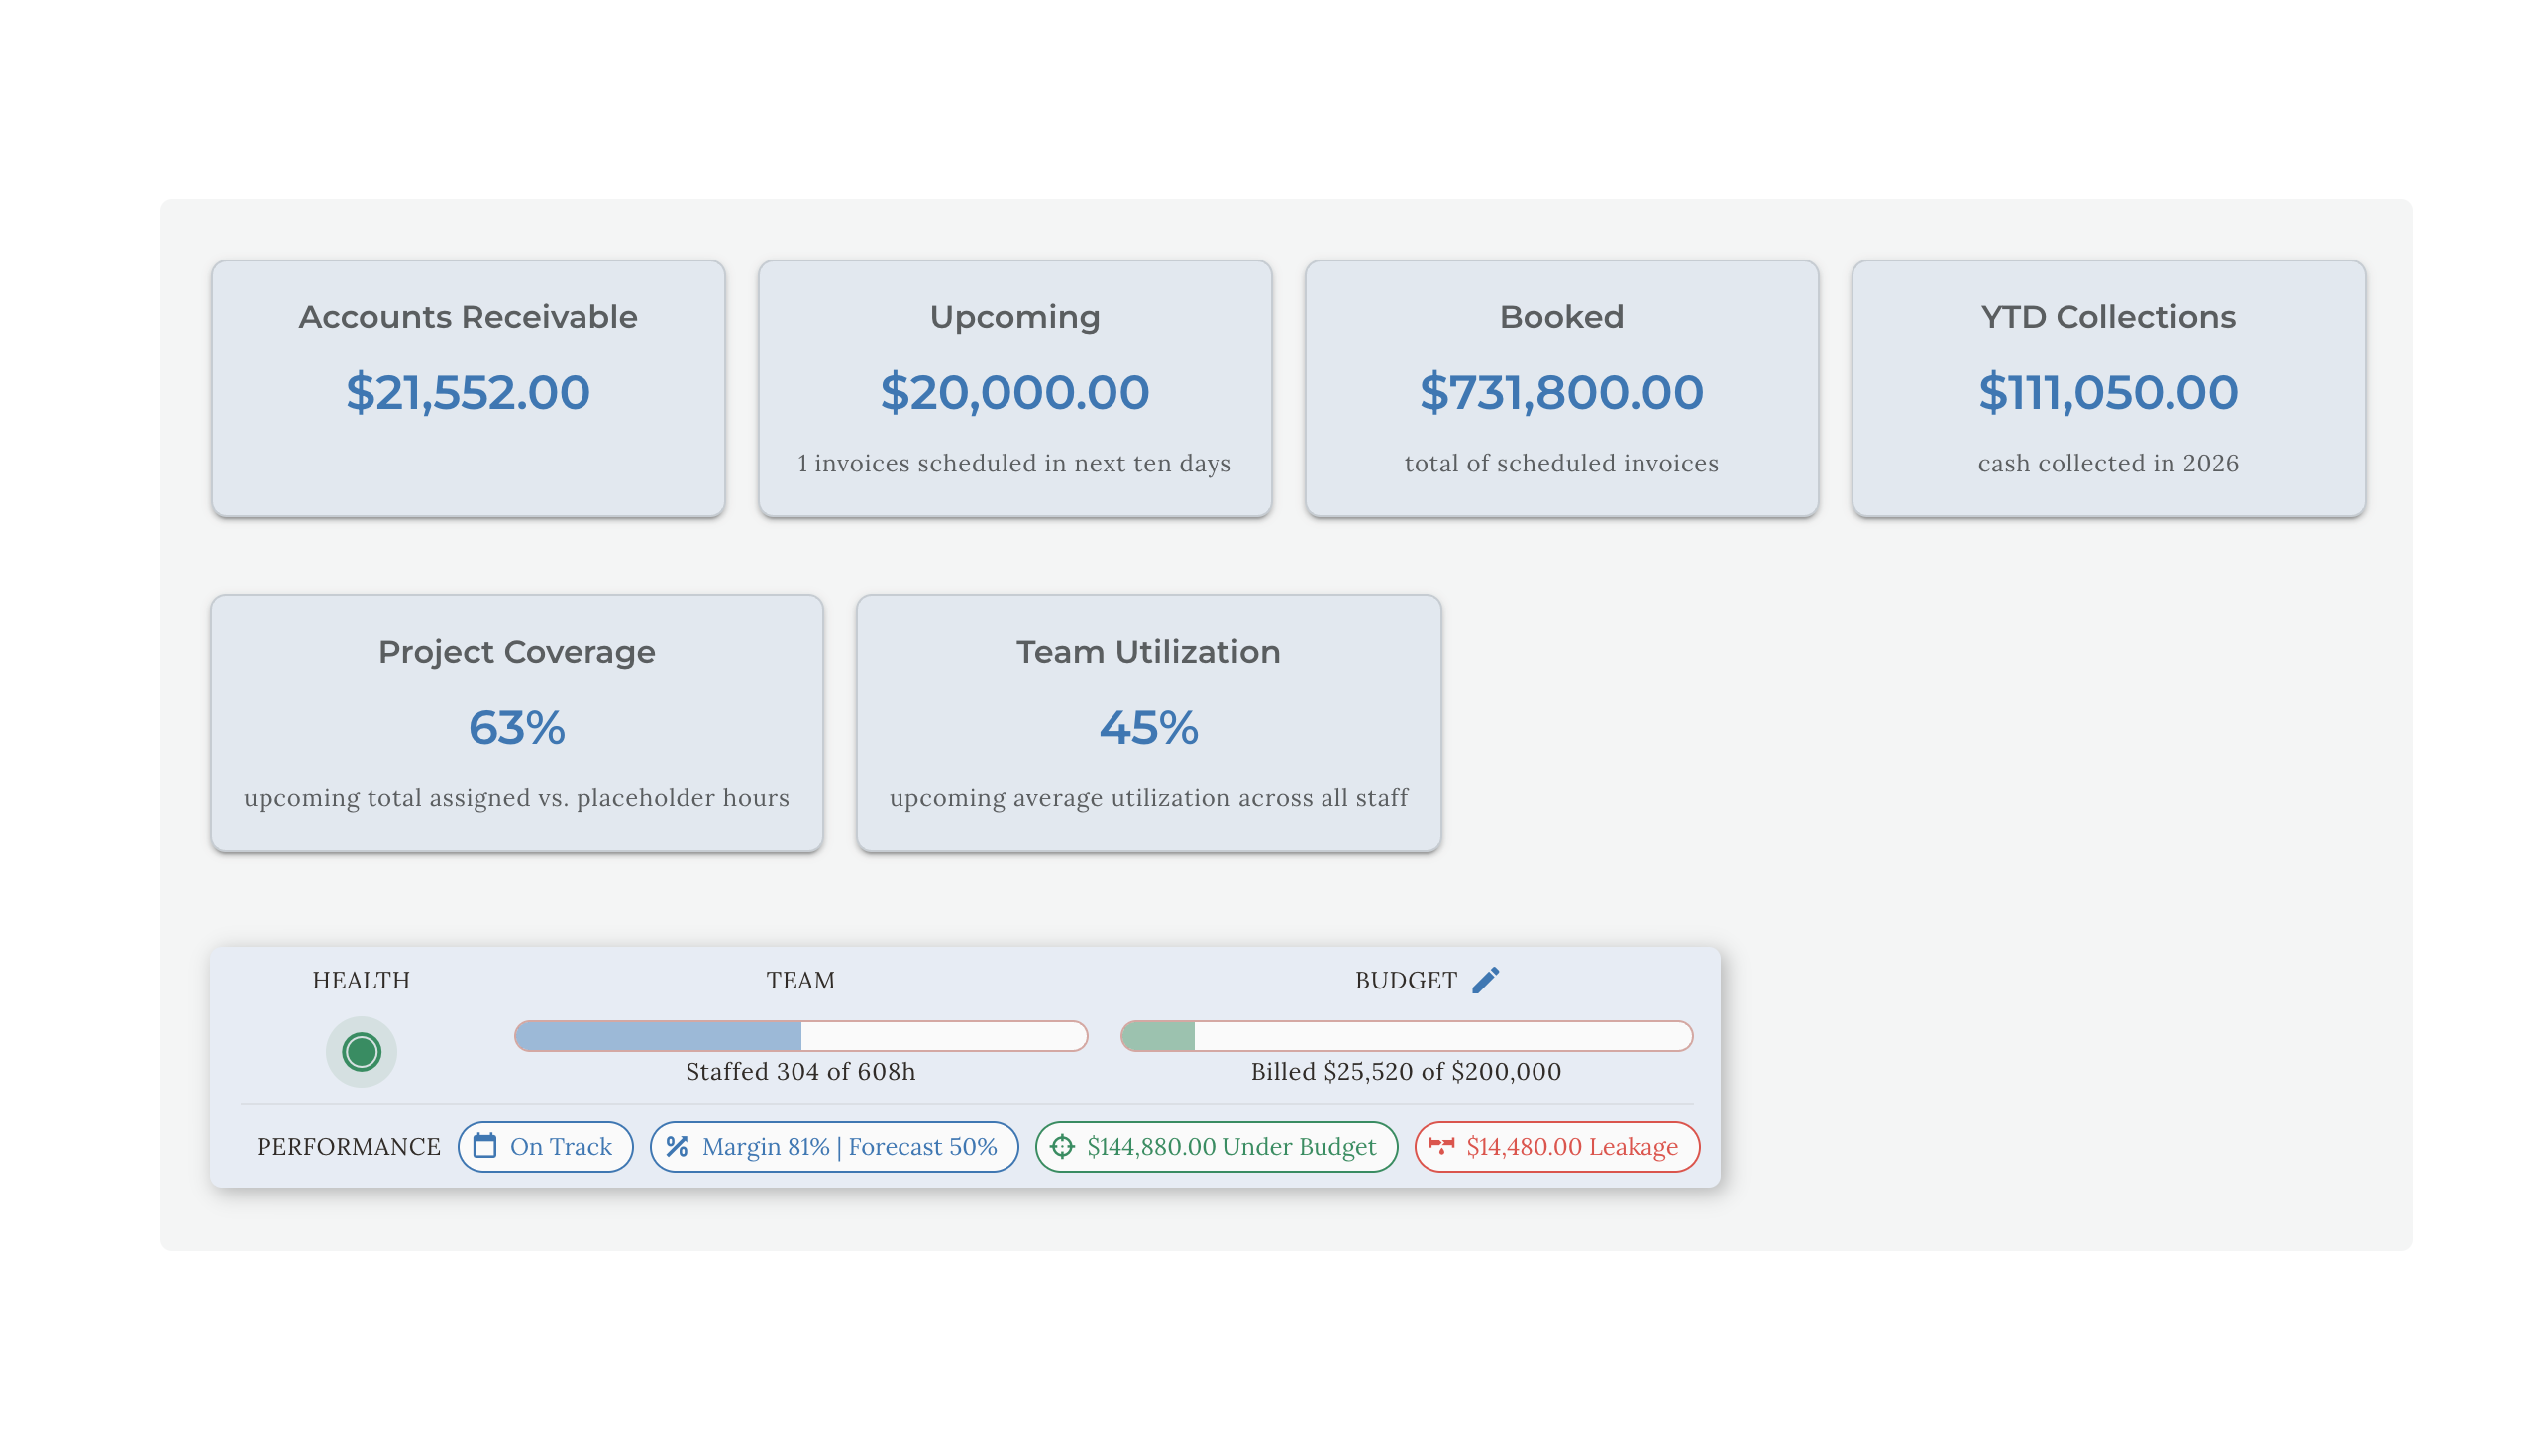Screen dimensions: 2541x1456
Task: Open the Margin 81% | Forecast 50% pill
Action: tap(834, 1147)
